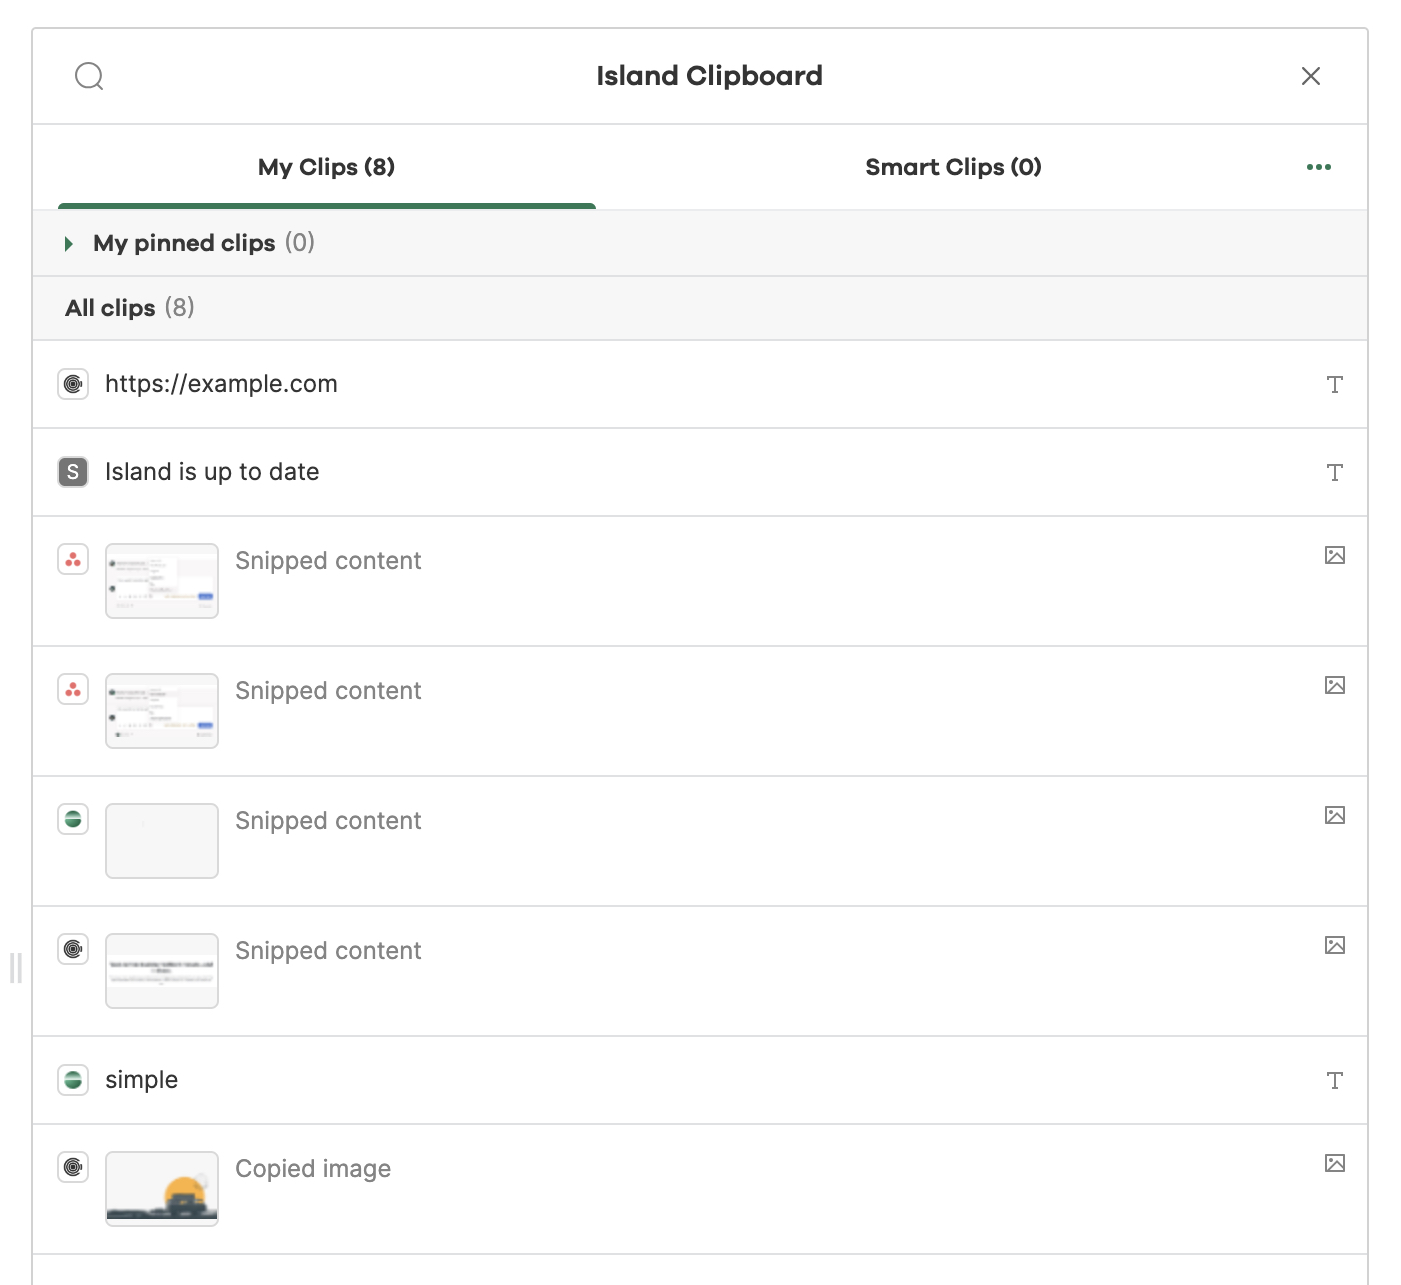Open the three-dot more options menu
The image size is (1401, 1285).
(1319, 167)
